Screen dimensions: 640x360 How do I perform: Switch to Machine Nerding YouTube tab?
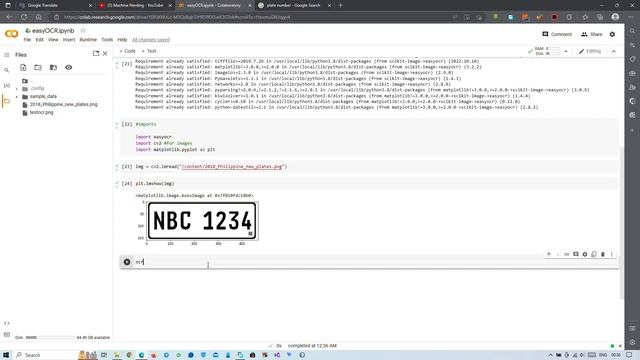(136, 5)
